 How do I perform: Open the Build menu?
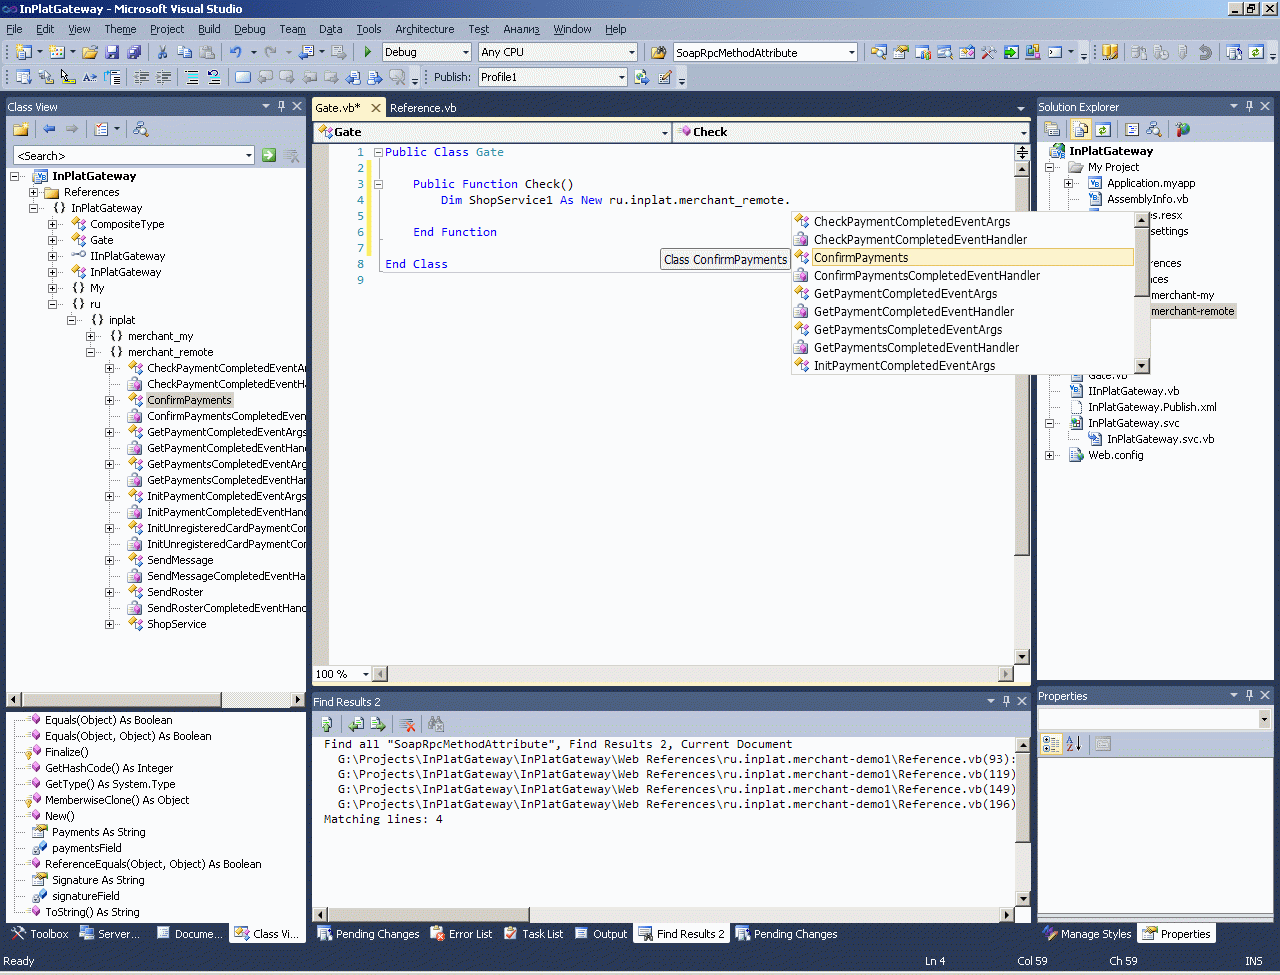(x=209, y=29)
